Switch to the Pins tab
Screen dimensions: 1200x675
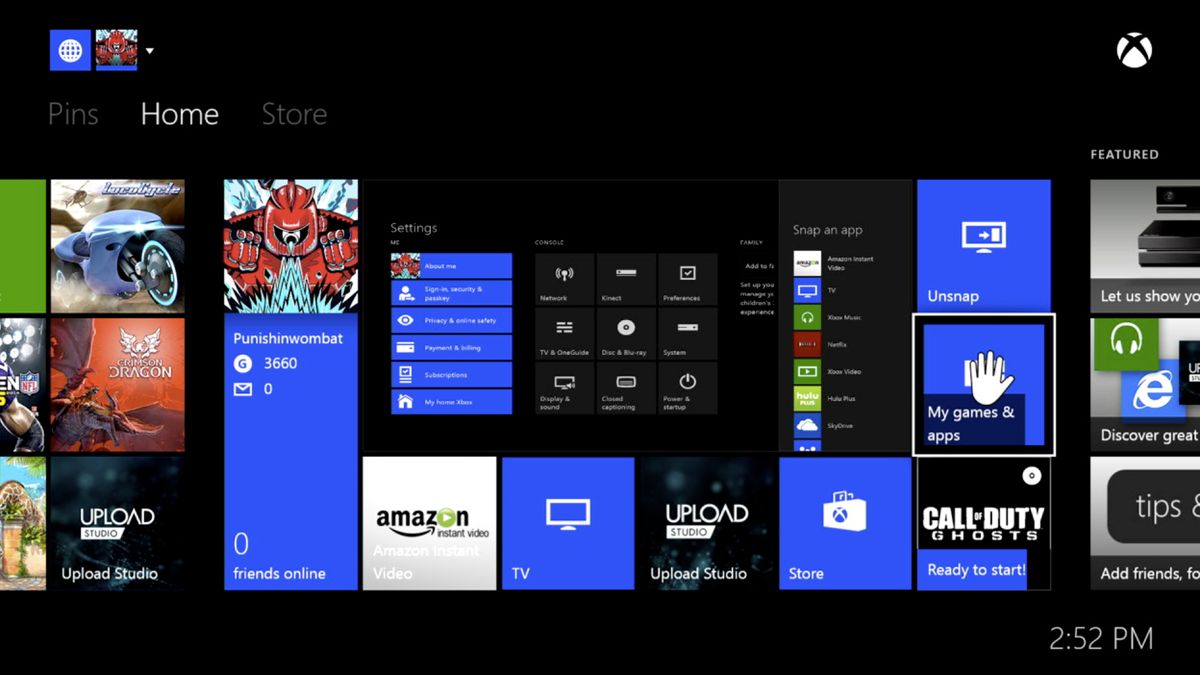[72, 114]
